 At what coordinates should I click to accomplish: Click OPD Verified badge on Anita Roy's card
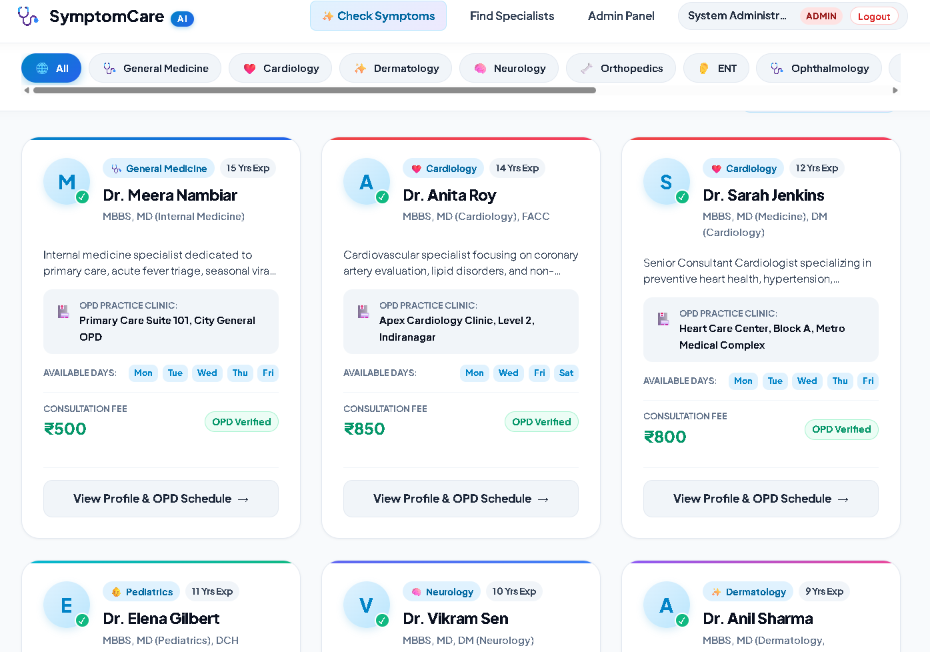542,422
